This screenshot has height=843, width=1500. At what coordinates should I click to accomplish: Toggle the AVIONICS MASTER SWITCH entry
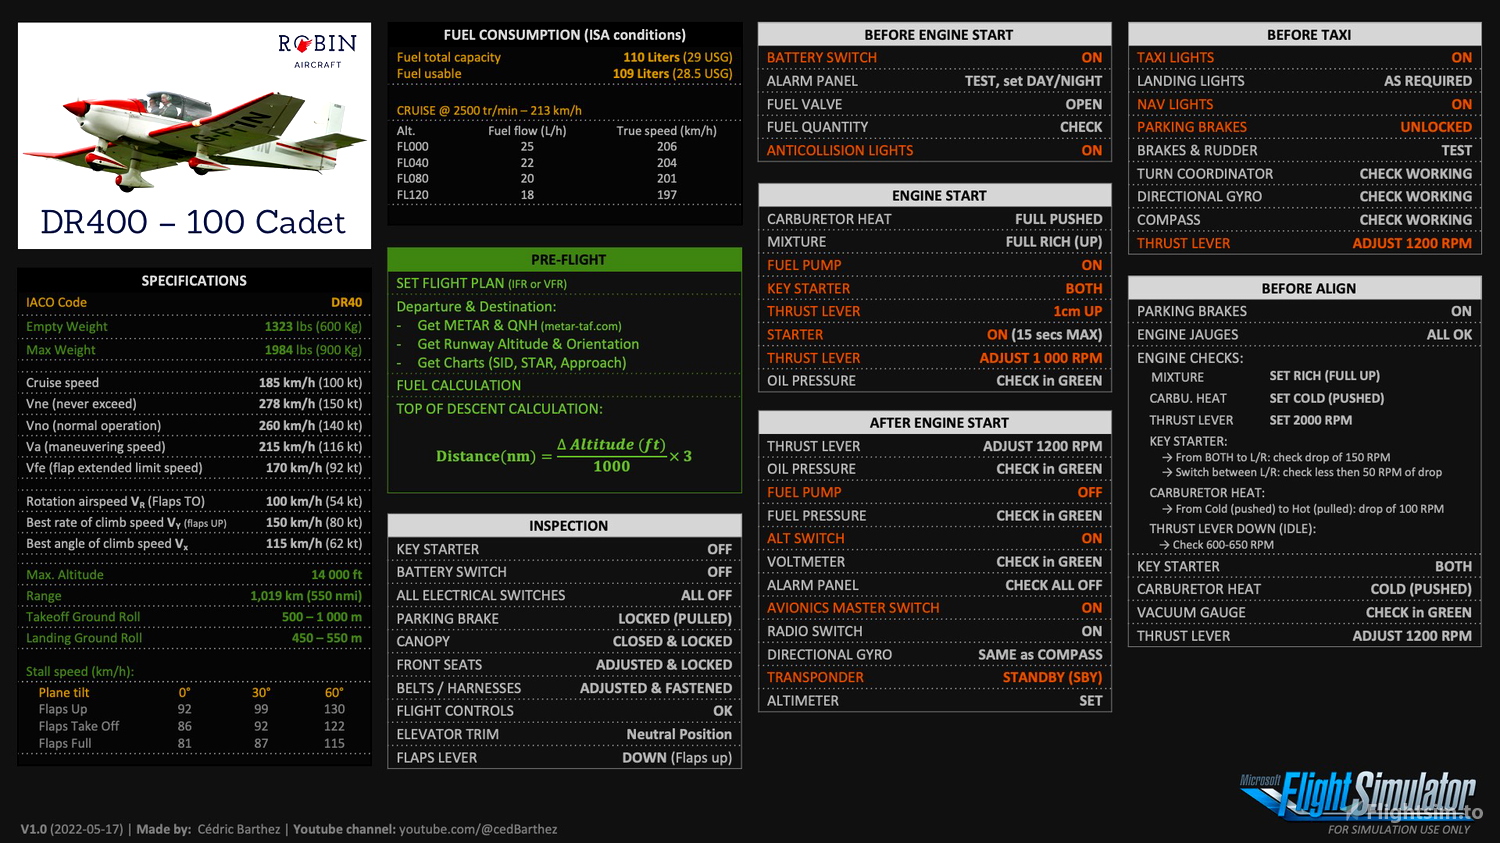pyautogui.click(x=854, y=607)
